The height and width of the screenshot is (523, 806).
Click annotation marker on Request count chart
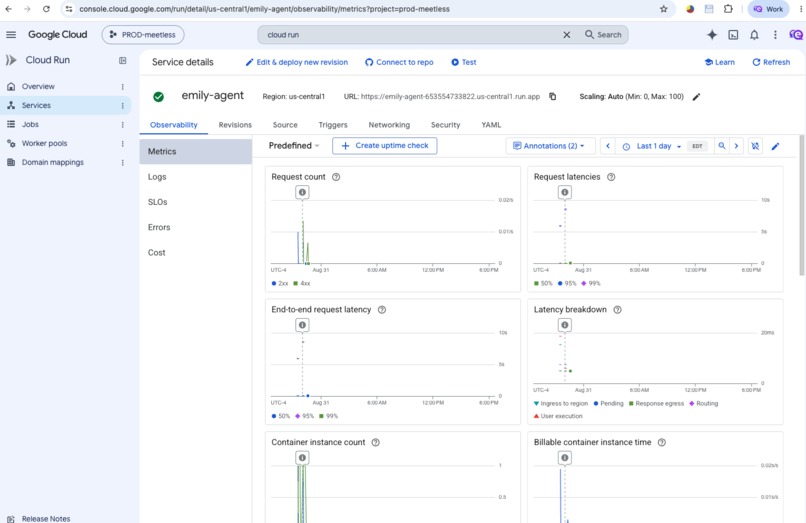(x=302, y=192)
